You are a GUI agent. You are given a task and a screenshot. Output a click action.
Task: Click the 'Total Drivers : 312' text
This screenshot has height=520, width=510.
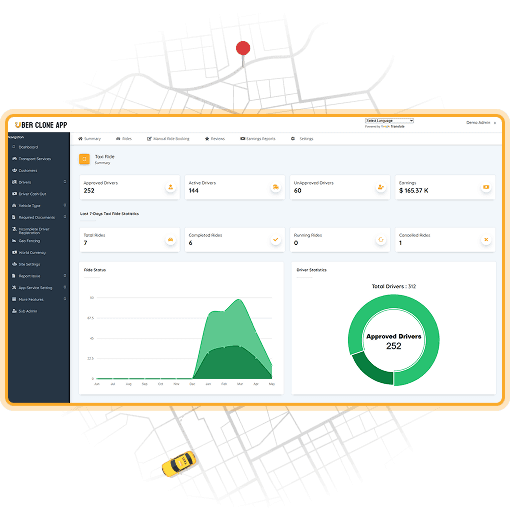[394, 286]
